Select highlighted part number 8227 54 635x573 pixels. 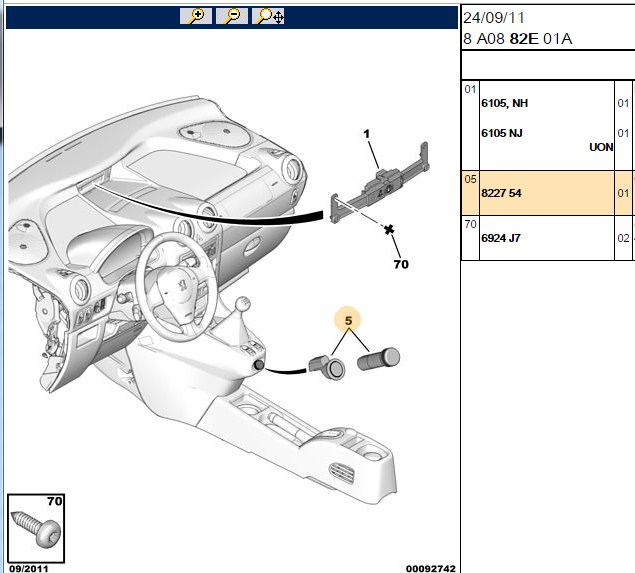point(501,193)
